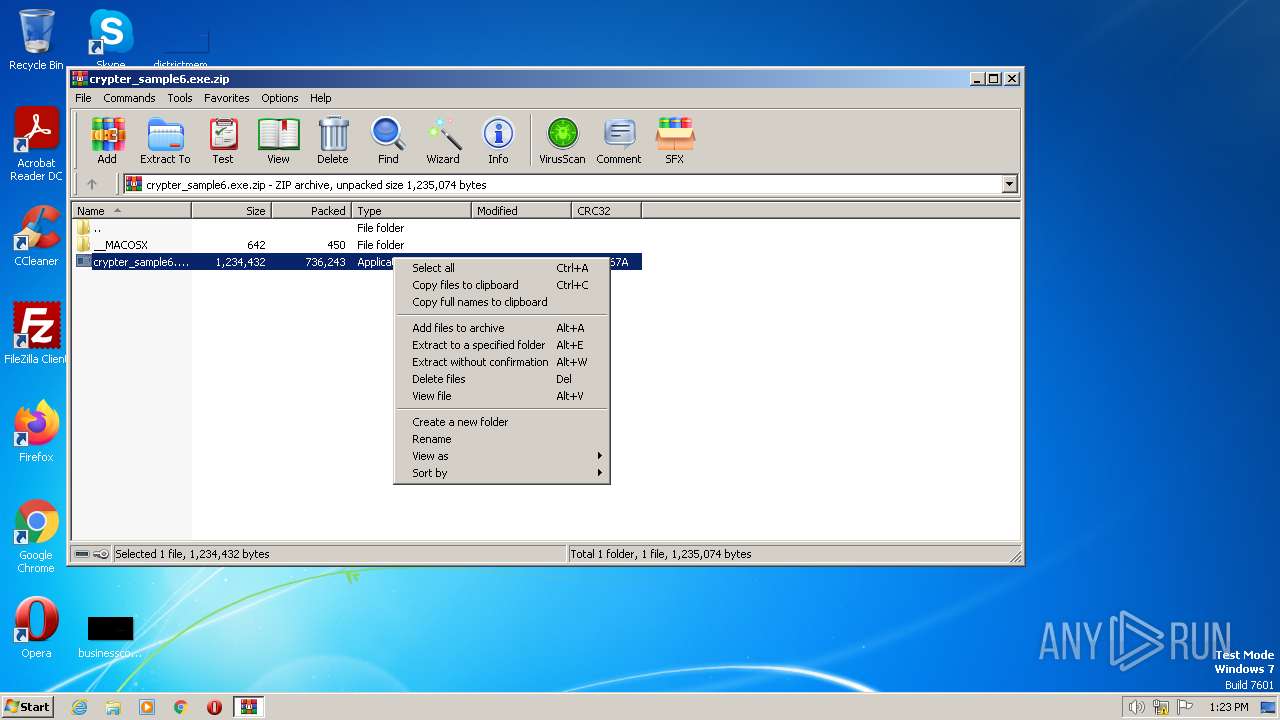
Task: Click the WinRAR taskbar button
Action: pos(248,707)
